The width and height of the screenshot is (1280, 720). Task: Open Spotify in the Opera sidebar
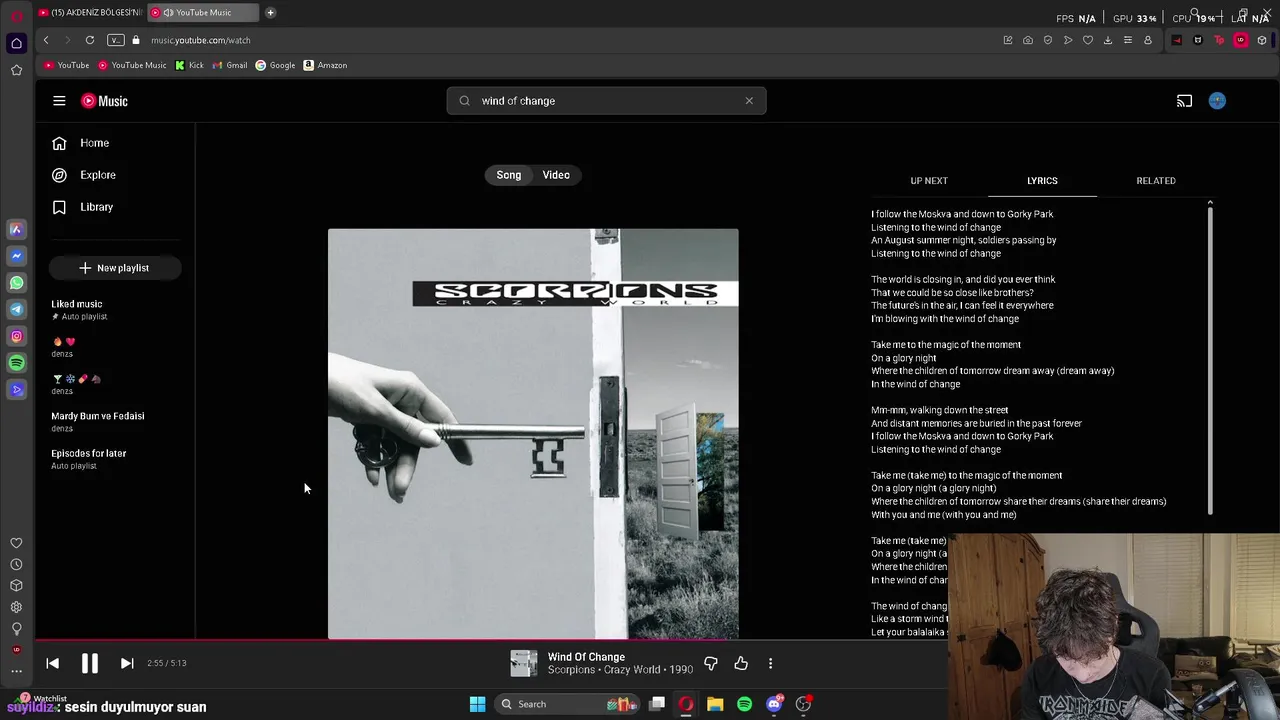(x=16, y=363)
